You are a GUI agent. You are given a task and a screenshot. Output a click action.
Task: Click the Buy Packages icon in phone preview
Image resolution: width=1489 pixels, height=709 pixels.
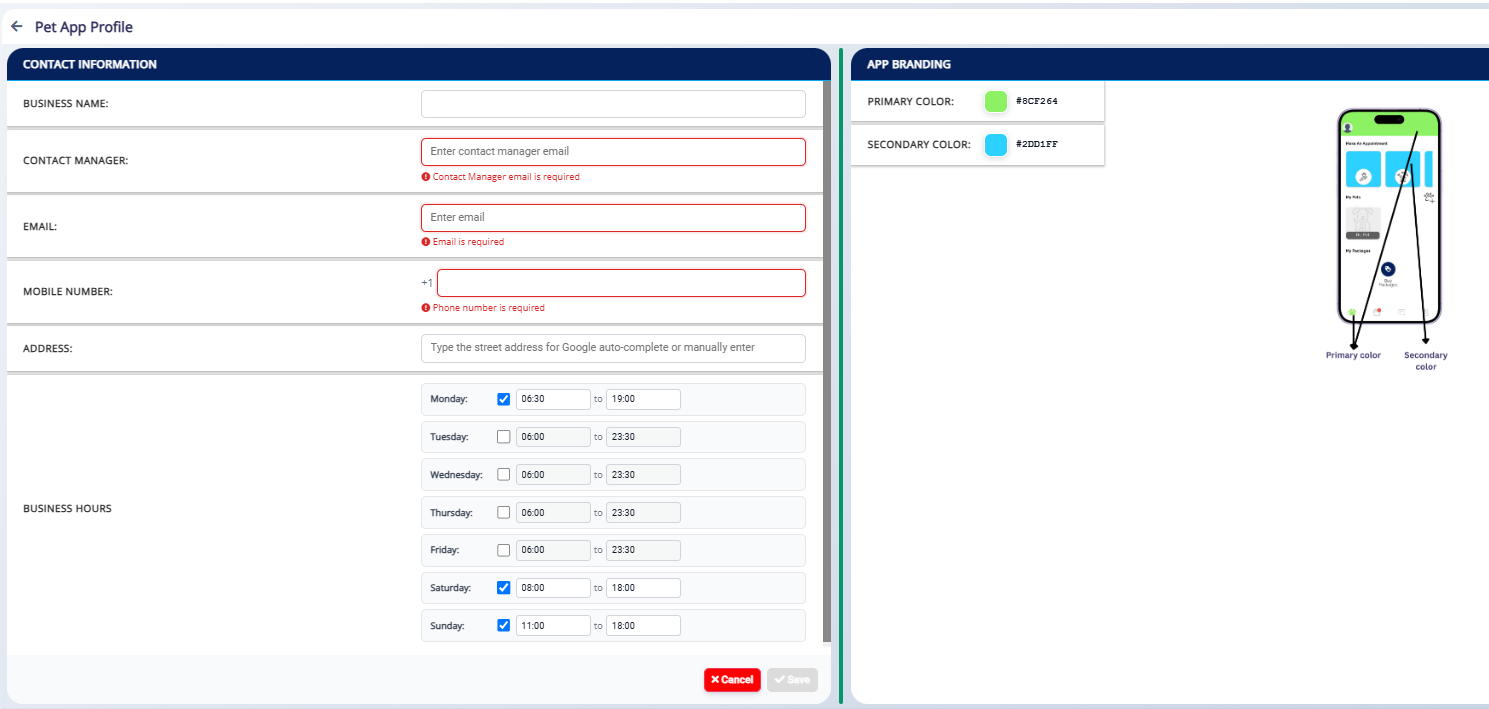tap(1388, 269)
